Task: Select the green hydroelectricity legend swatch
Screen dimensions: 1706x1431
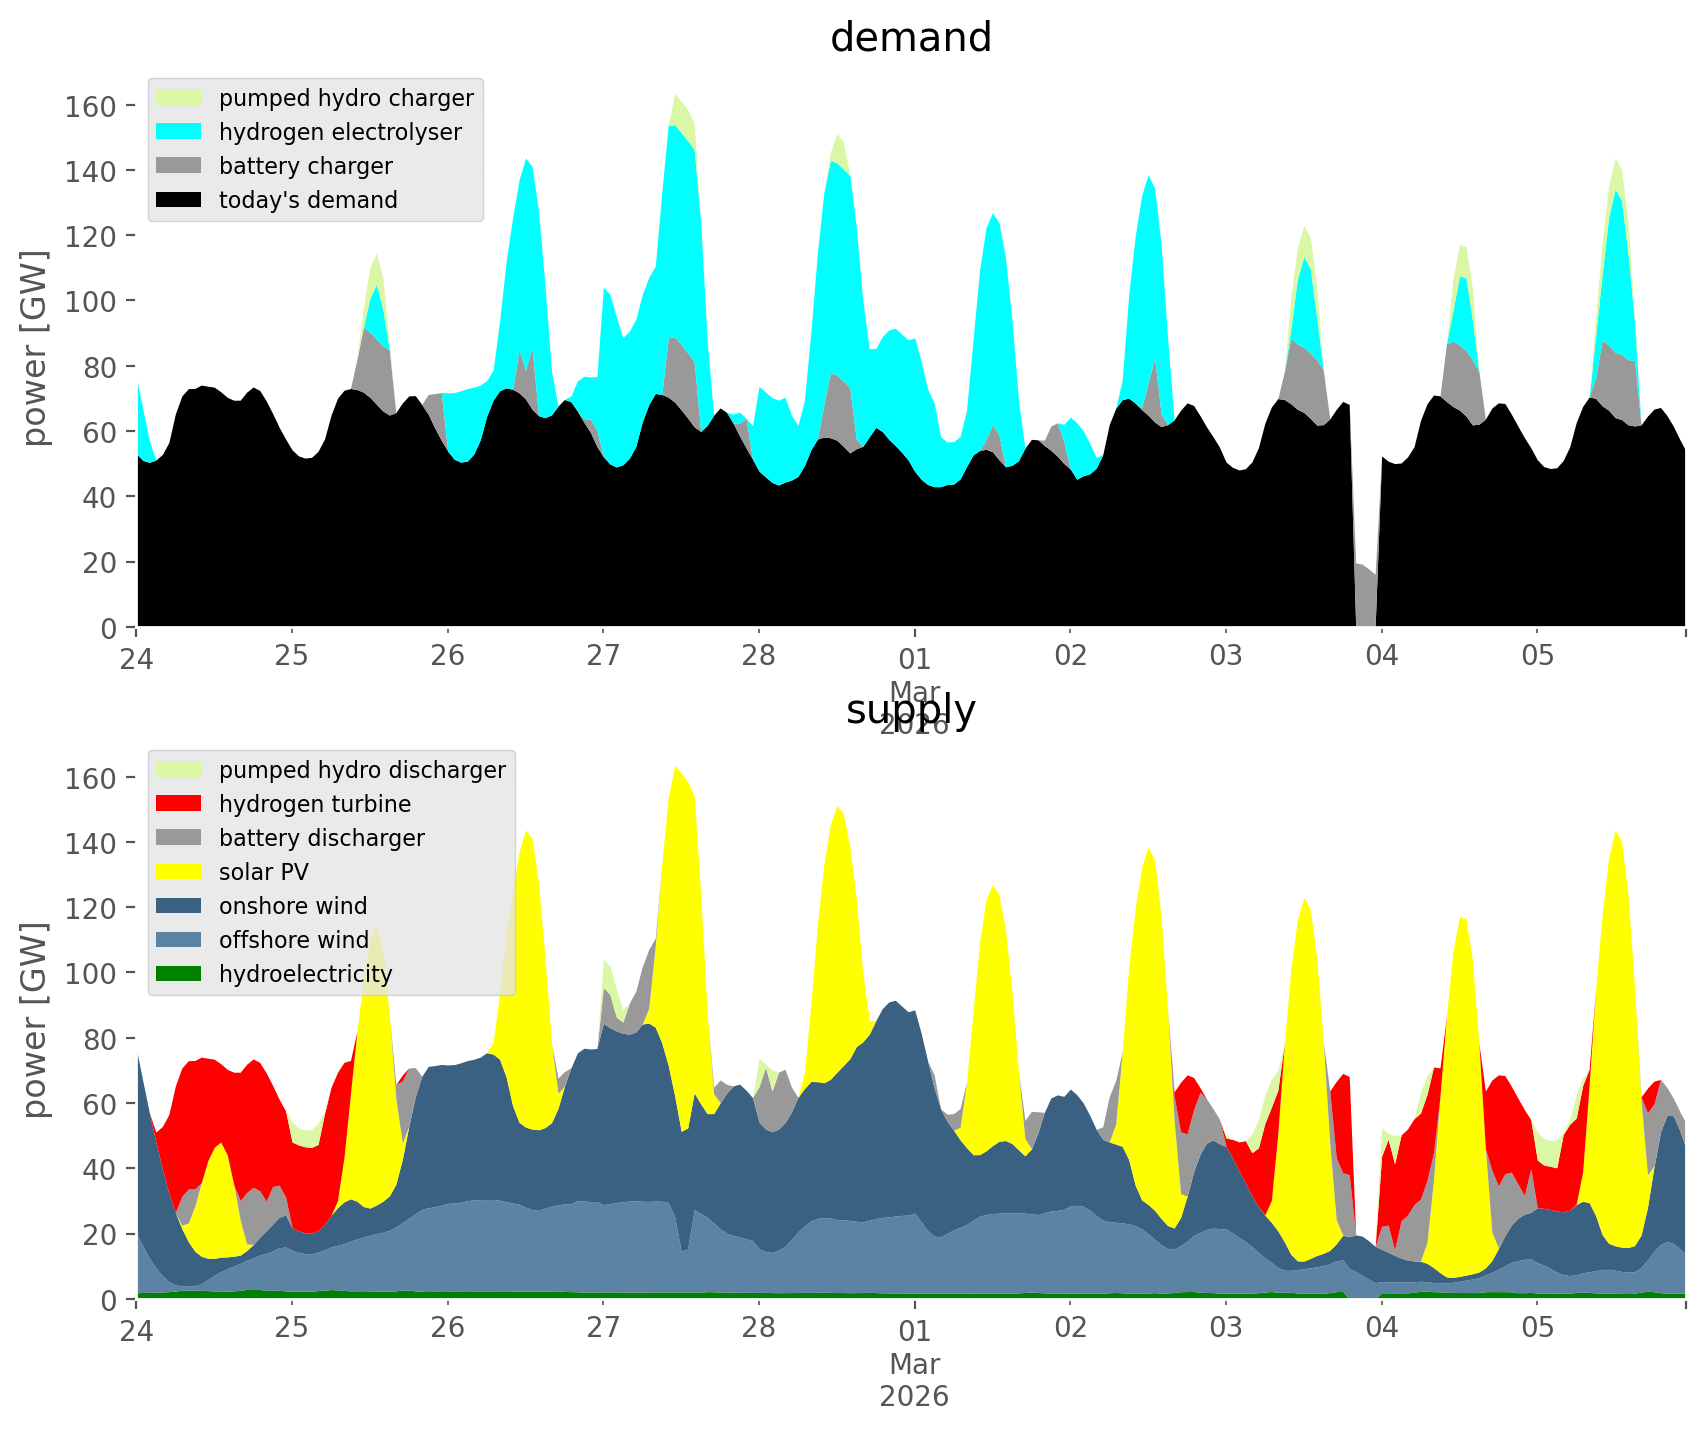Action: pyautogui.click(x=179, y=974)
